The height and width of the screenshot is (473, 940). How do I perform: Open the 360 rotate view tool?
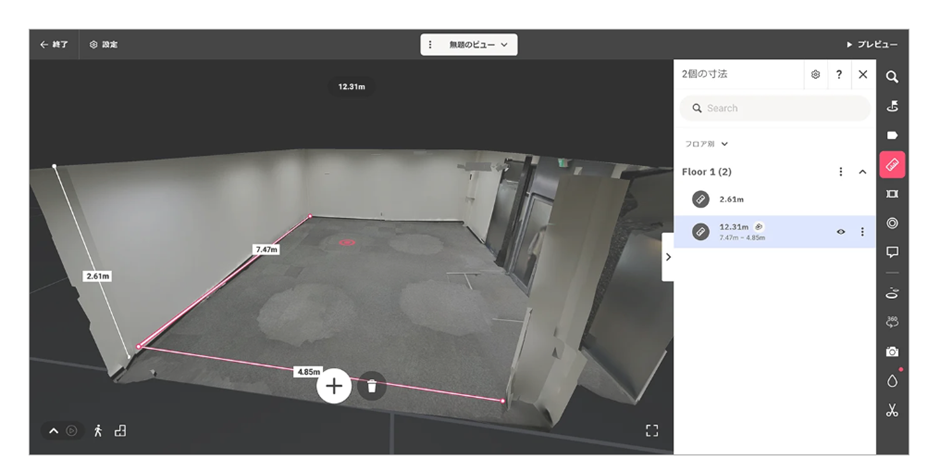click(892, 323)
